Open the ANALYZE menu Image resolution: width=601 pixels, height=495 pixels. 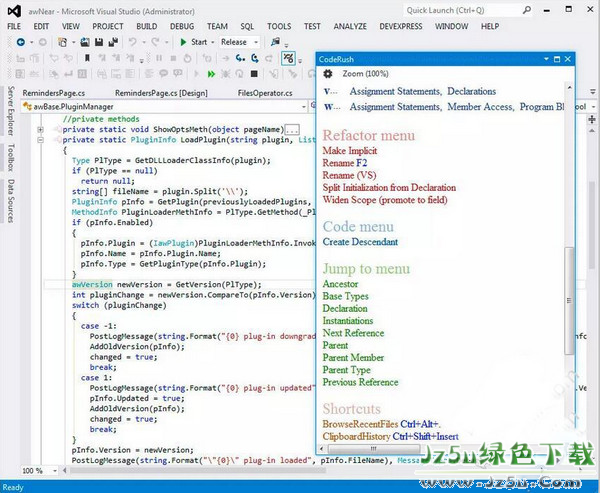(350, 26)
